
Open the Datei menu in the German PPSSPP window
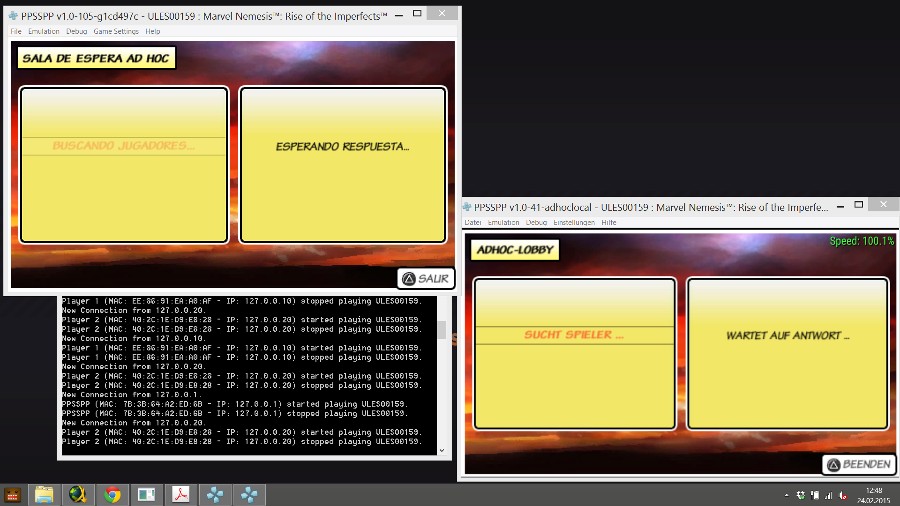[473, 222]
